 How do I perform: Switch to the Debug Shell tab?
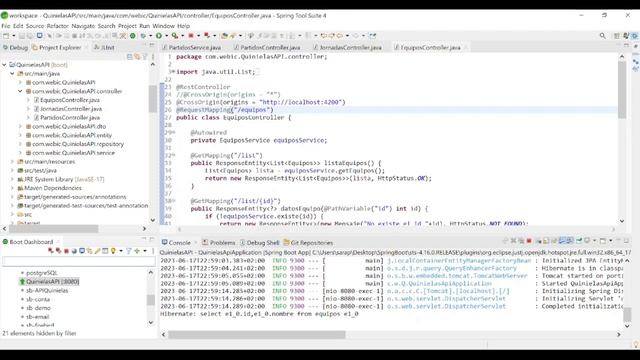pyautogui.click(x=259, y=242)
